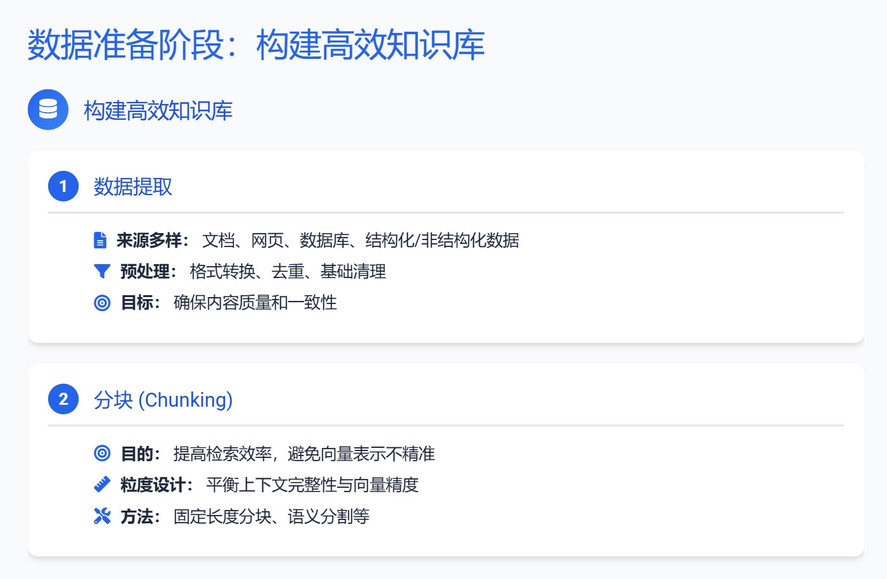
Task: Click the bold label 粒度设计：
Action: pos(157,485)
